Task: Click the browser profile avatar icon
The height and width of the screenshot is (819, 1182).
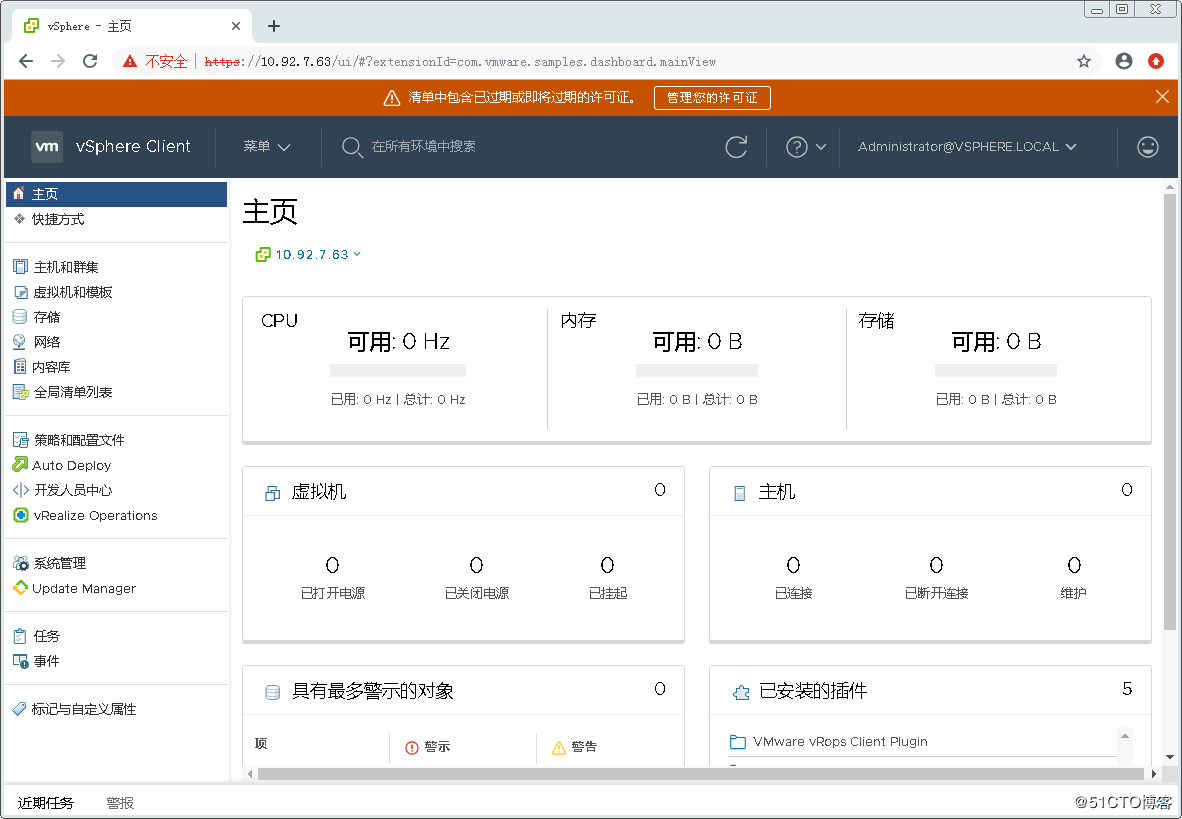Action: pos(1123,61)
